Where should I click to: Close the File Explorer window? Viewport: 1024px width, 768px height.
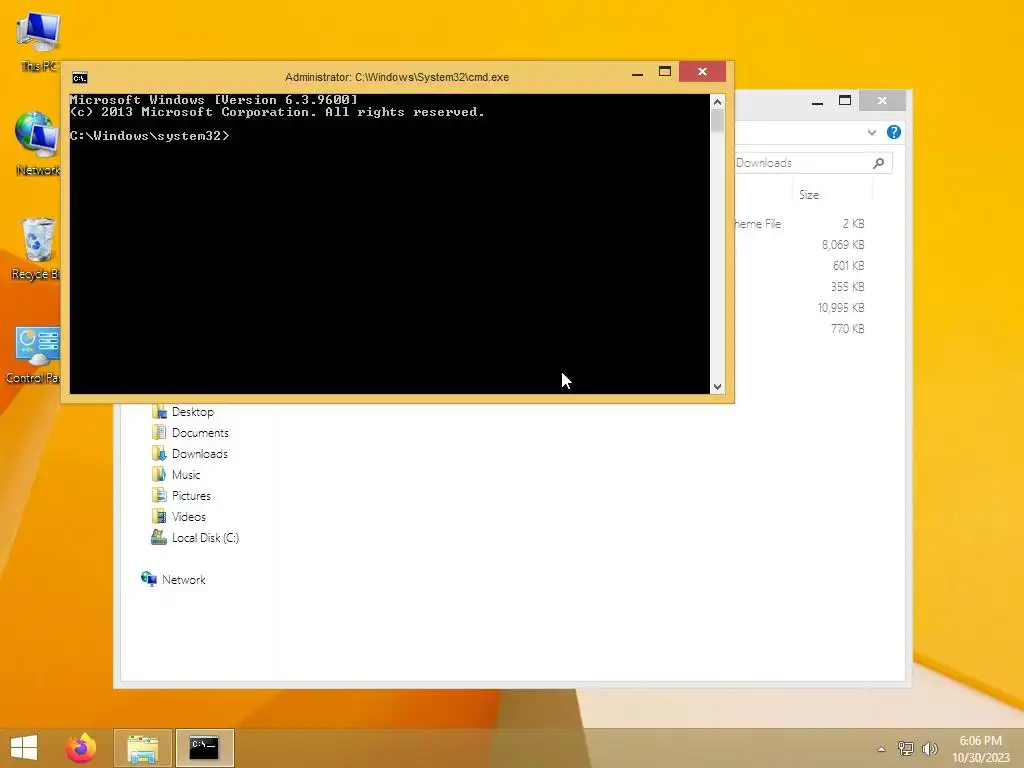(x=882, y=100)
